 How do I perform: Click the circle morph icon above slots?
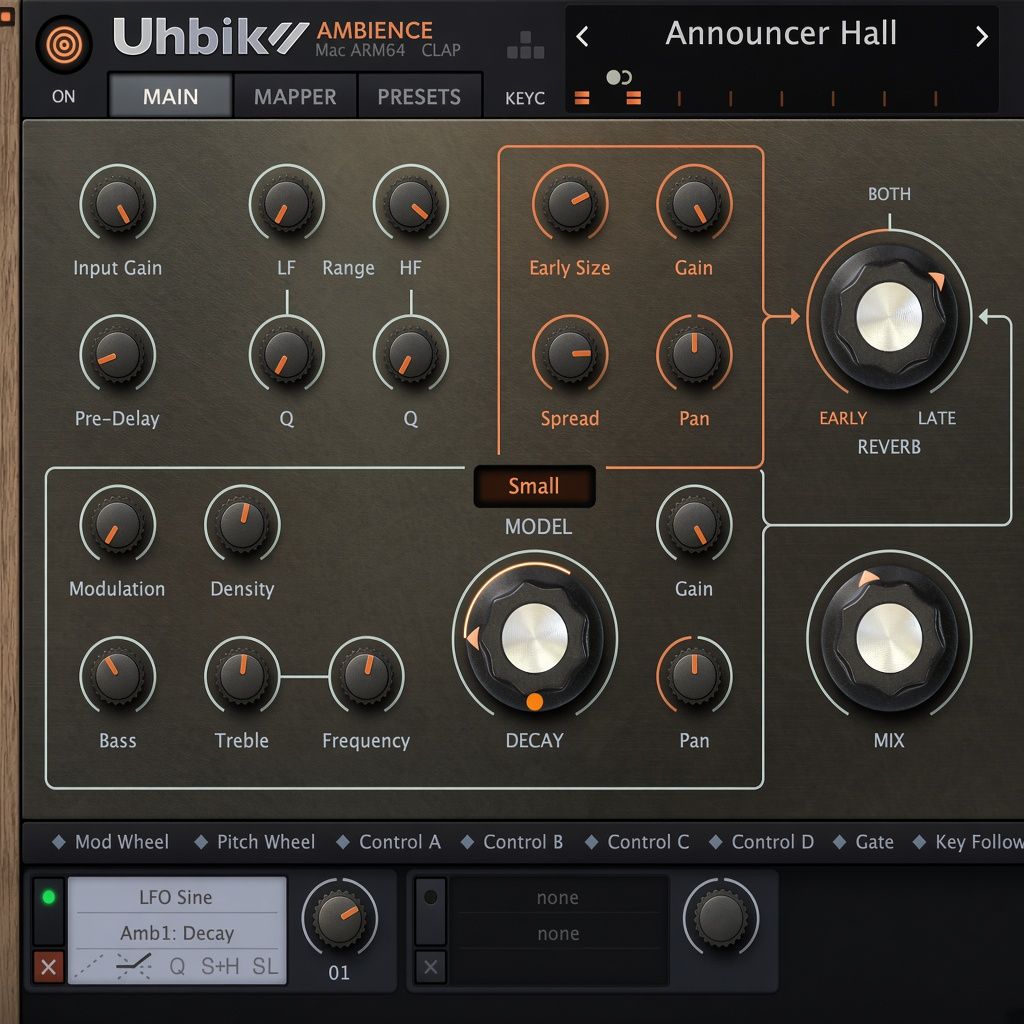click(x=619, y=77)
